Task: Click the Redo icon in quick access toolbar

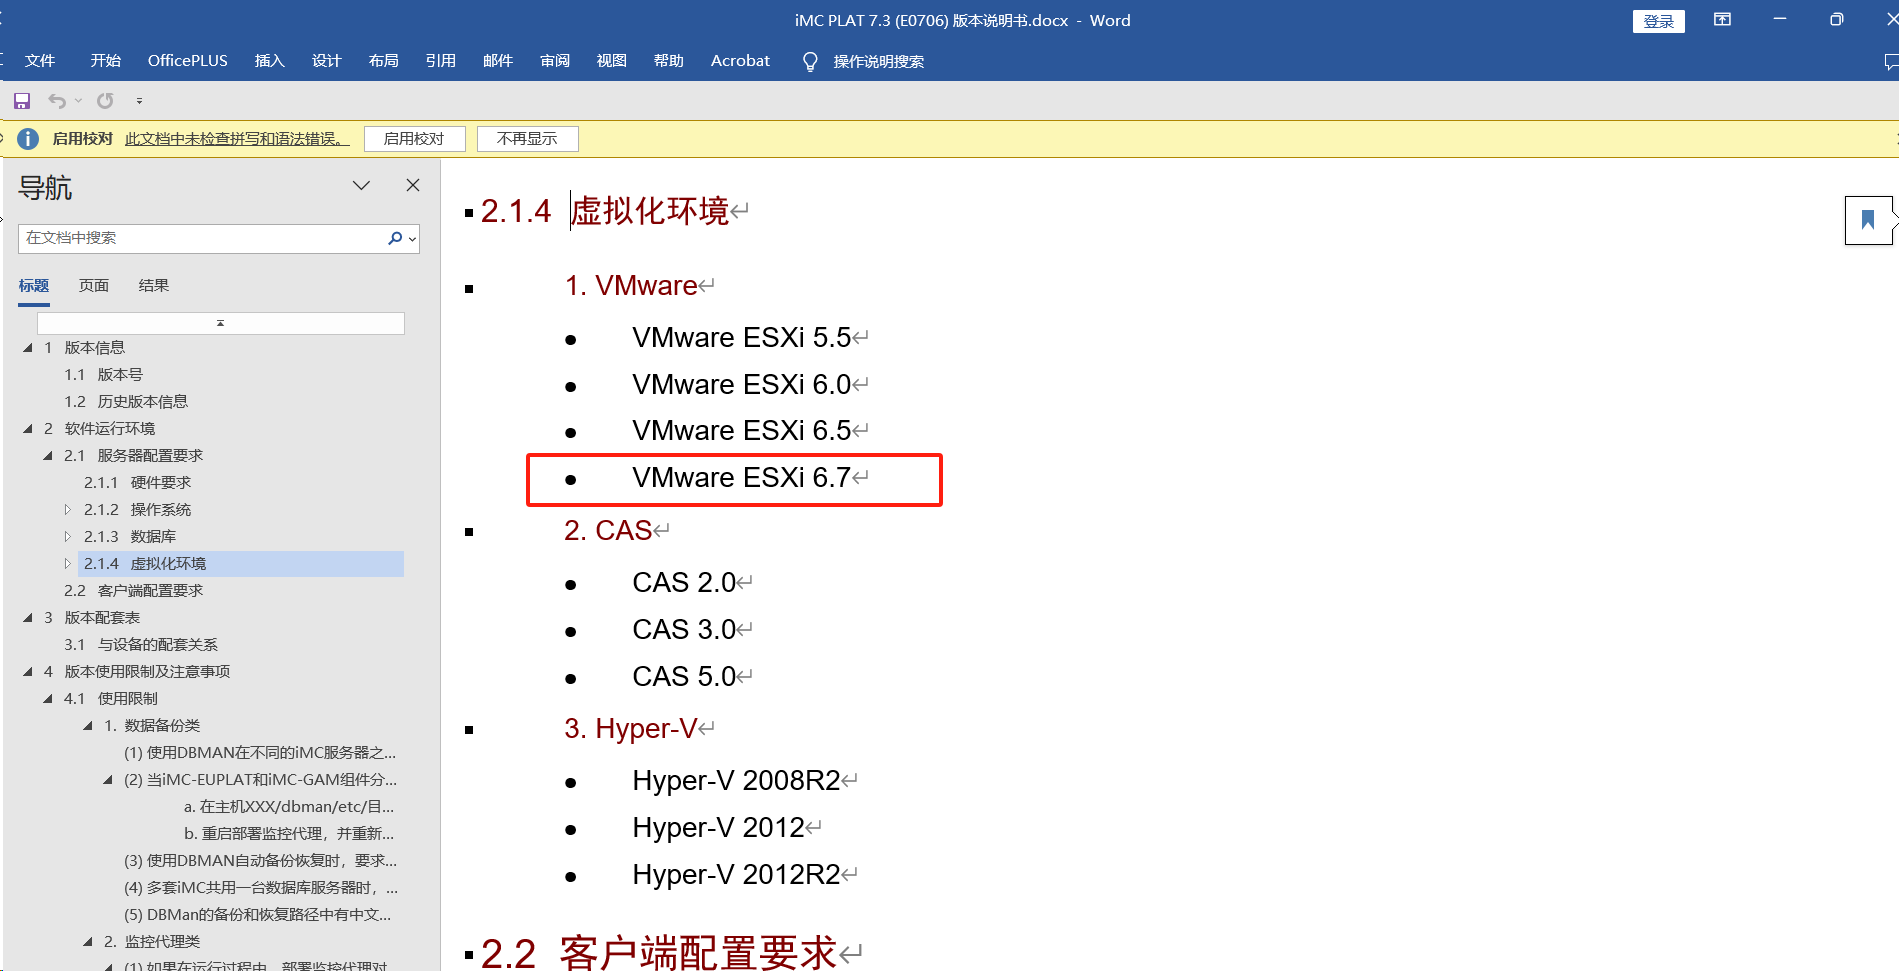Action: (105, 101)
